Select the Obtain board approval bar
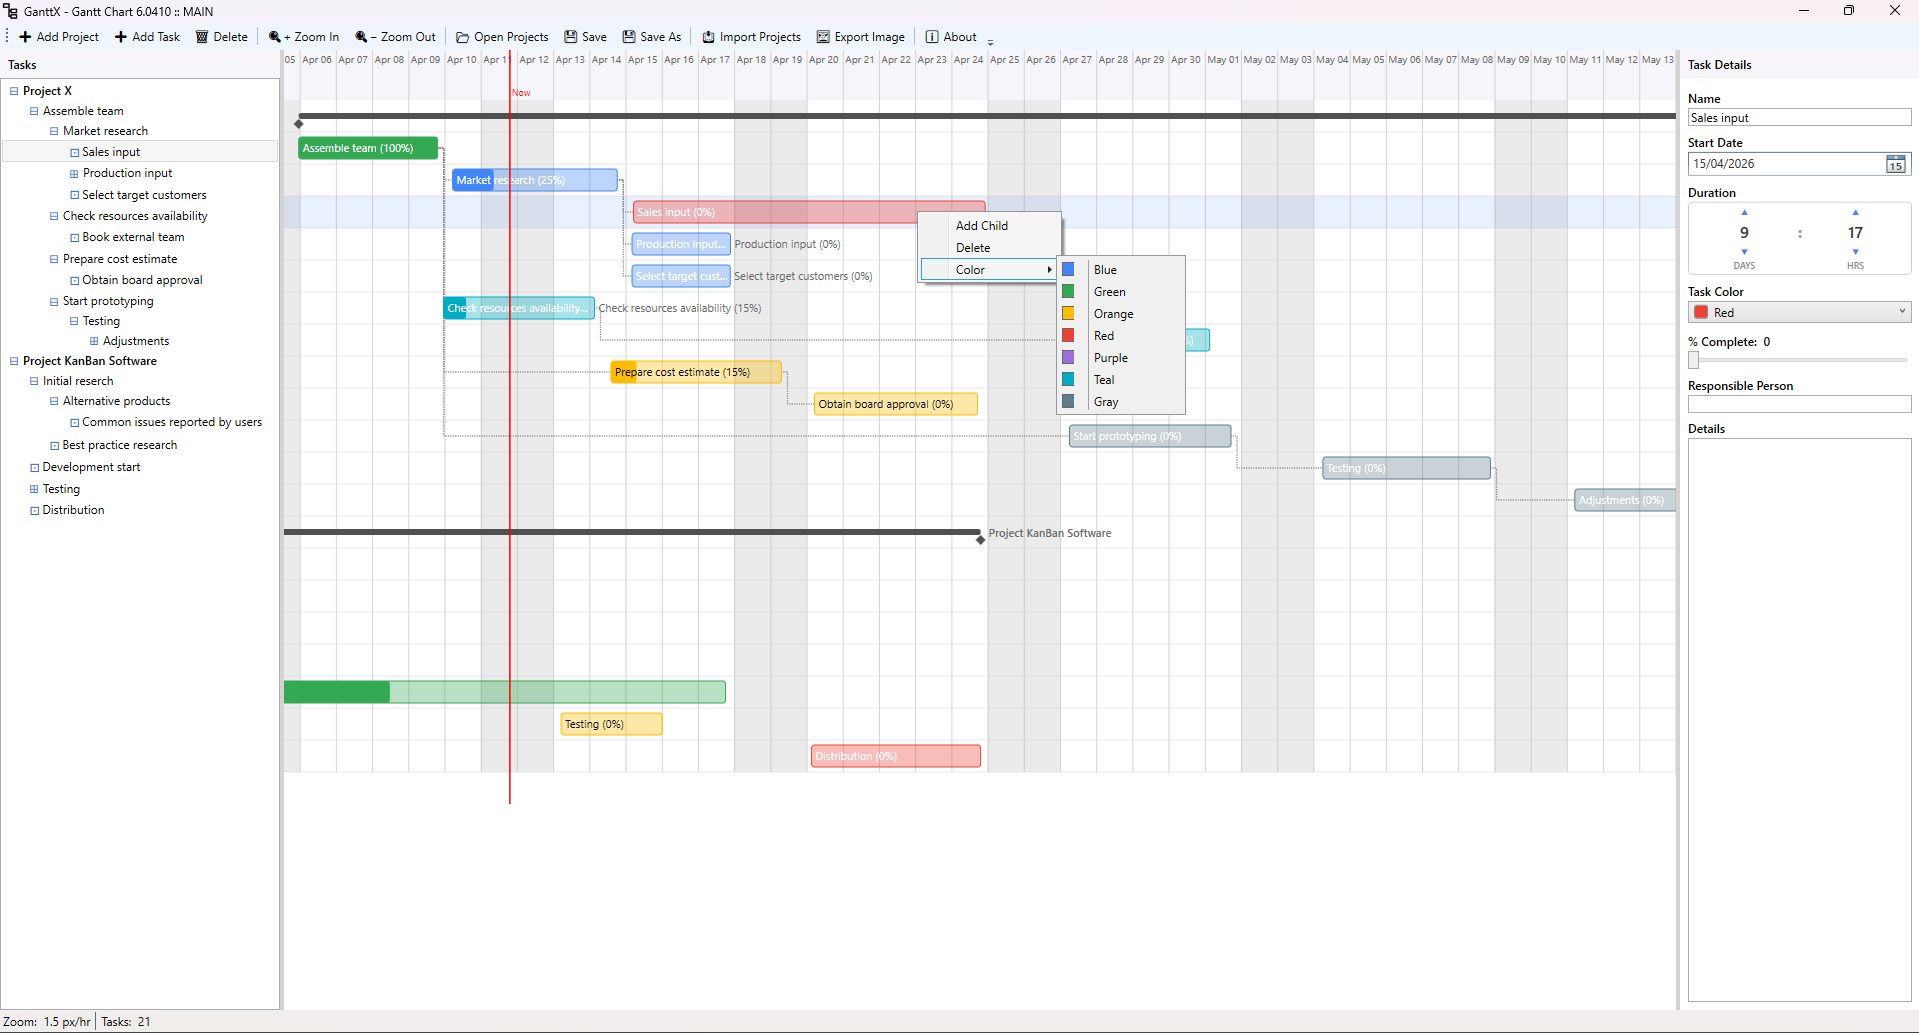 coord(895,404)
